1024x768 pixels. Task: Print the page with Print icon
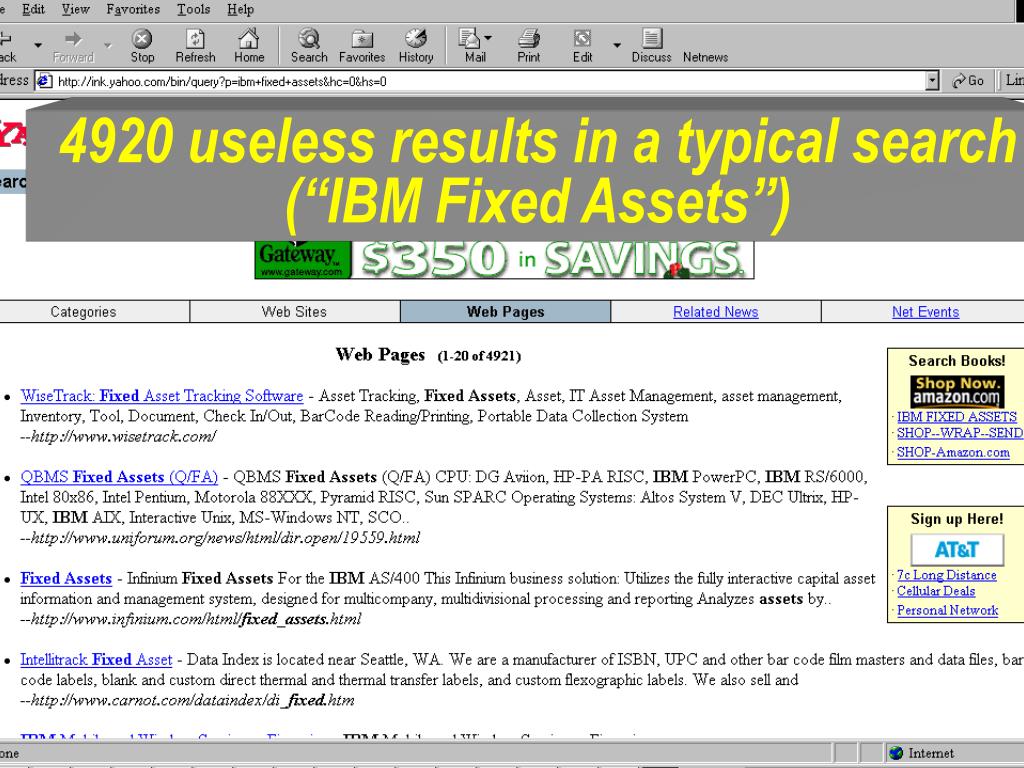click(x=528, y=39)
